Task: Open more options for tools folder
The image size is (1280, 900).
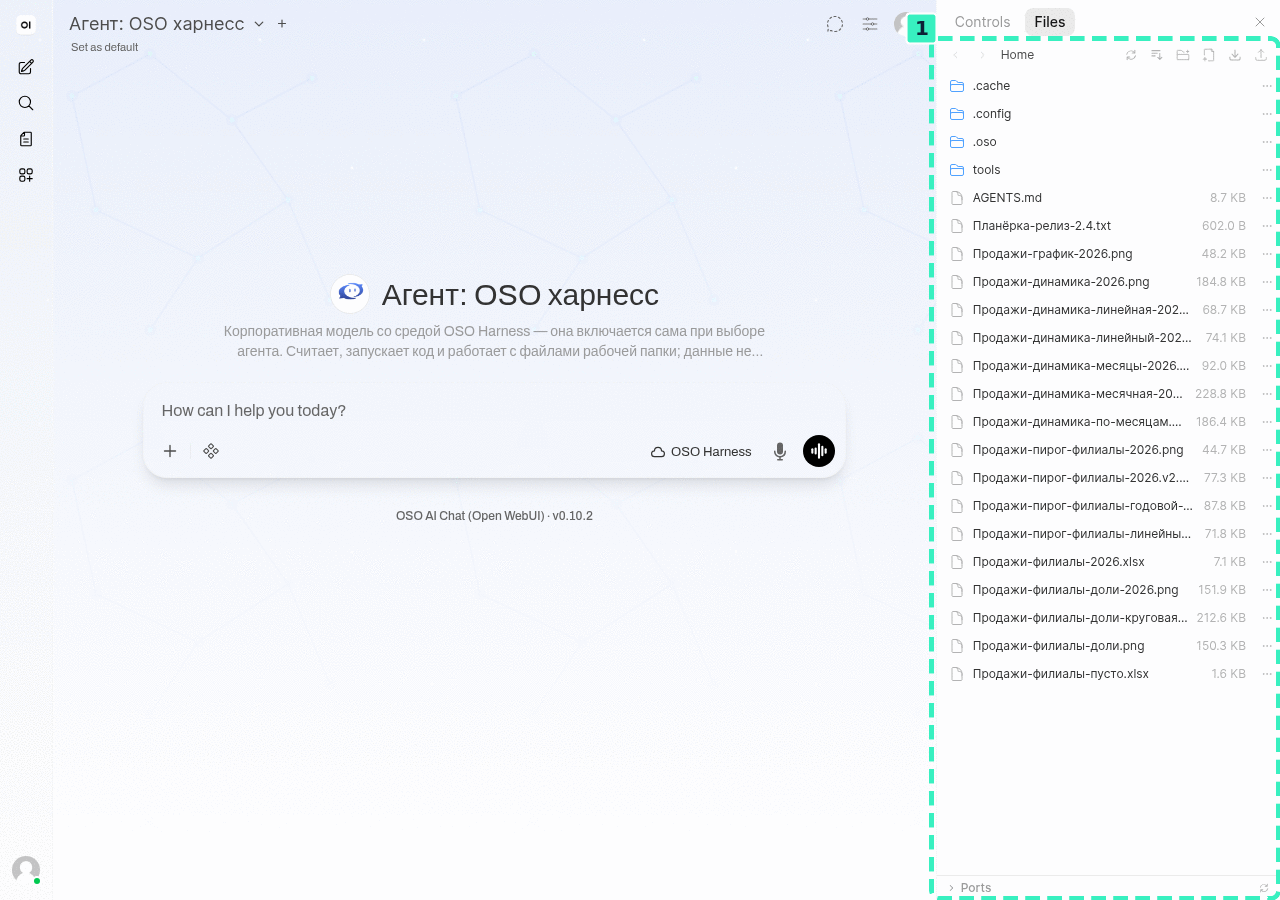Action: pos(1267,170)
